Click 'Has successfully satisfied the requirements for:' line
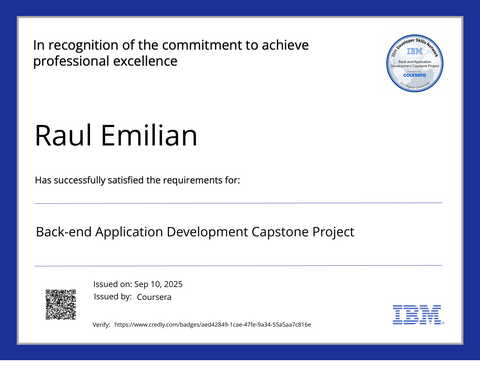The image size is (480, 371). 137,180
